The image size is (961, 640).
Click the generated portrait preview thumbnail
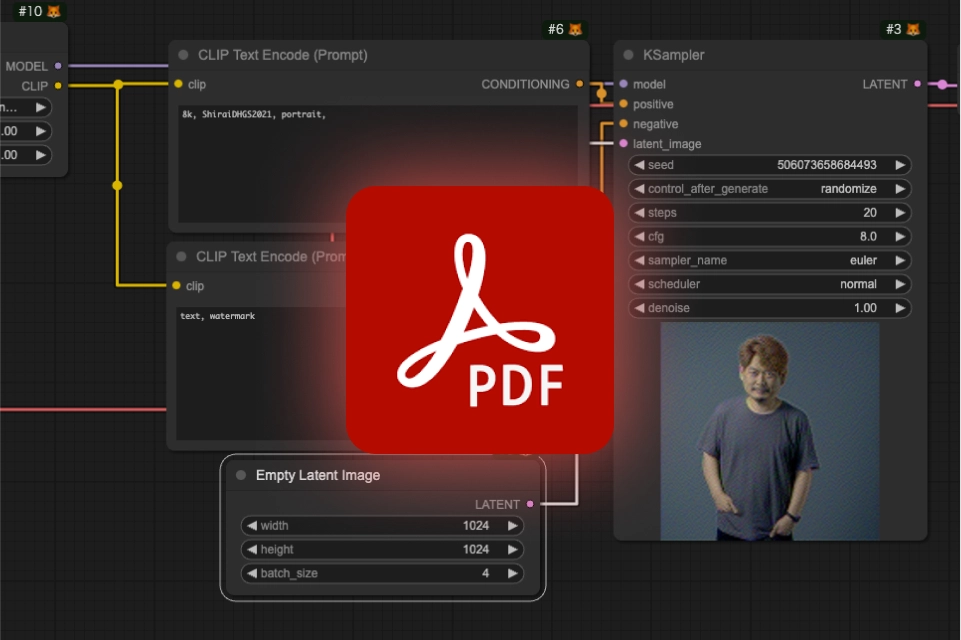coord(770,432)
